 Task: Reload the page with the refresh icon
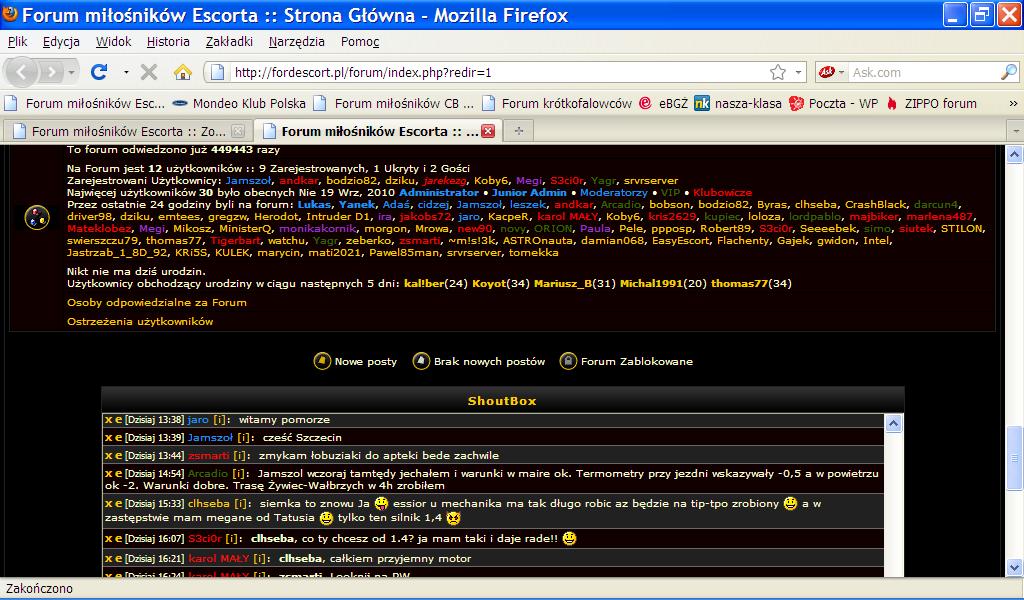pyautogui.click(x=99, y=72)
